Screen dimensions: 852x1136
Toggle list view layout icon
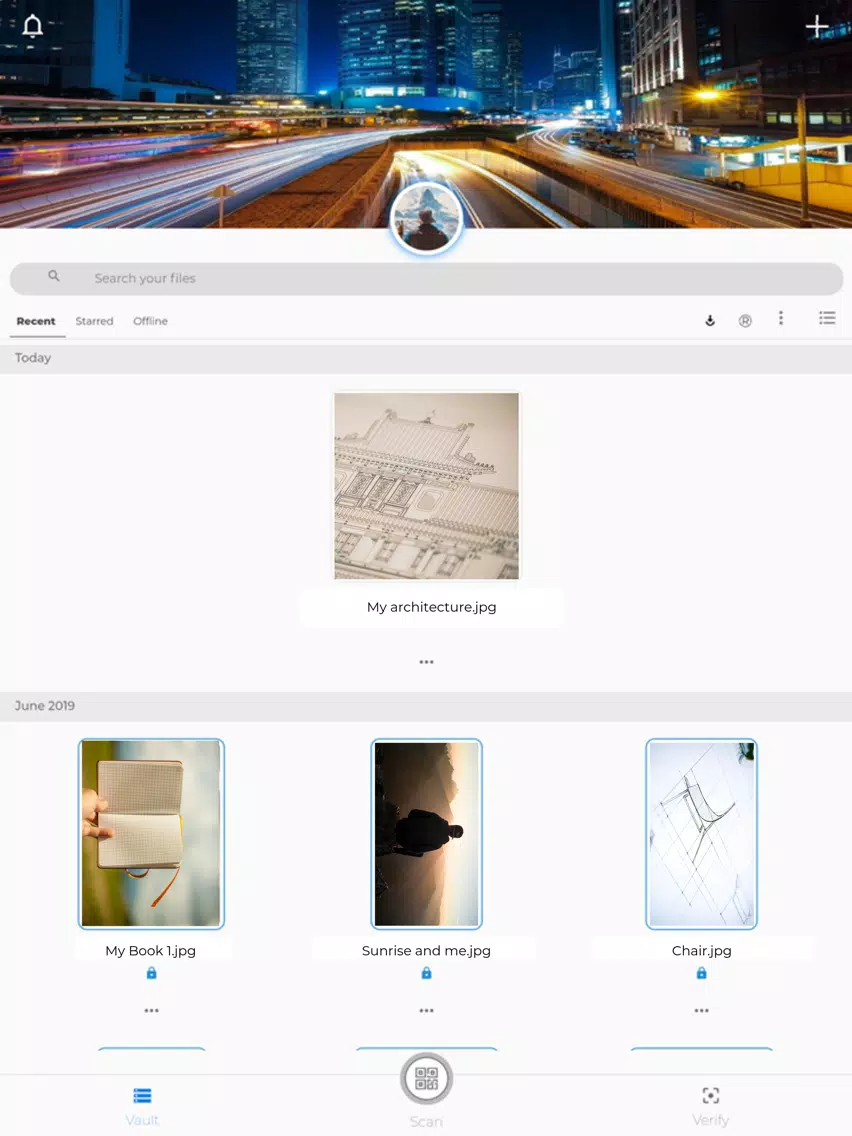click(x=827, y=318)
